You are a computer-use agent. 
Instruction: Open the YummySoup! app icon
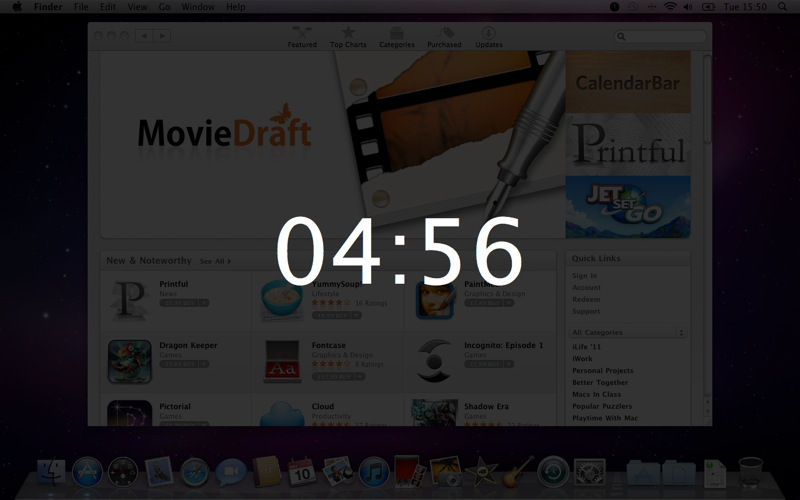click(282, 300)
